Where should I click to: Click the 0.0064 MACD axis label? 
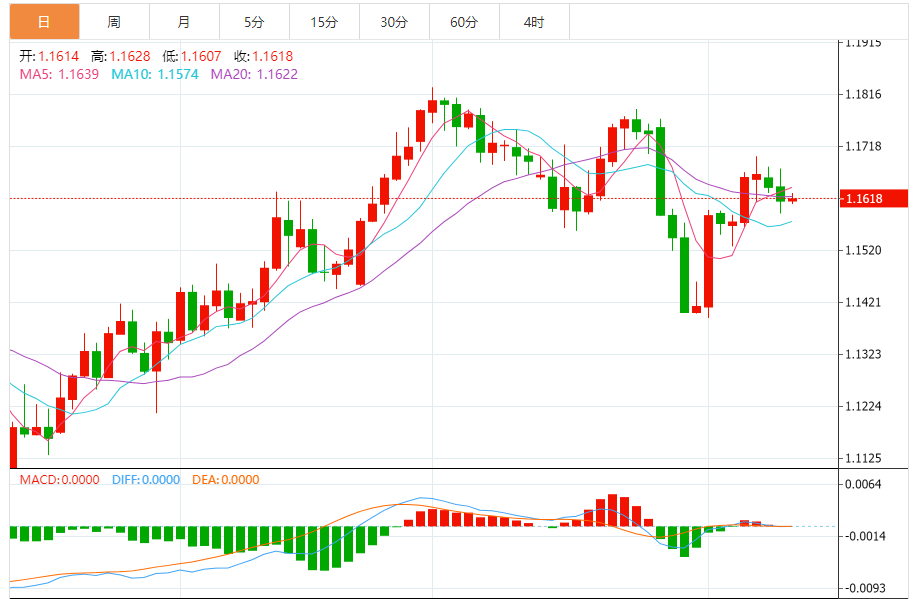863,485
